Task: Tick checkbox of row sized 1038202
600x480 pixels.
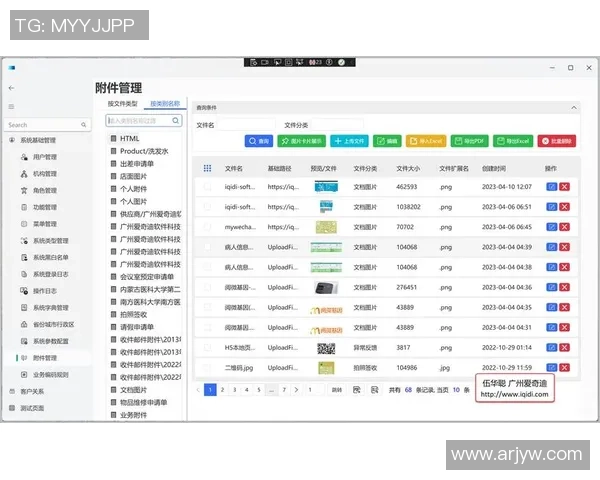Action: click(x=207, y=207)
